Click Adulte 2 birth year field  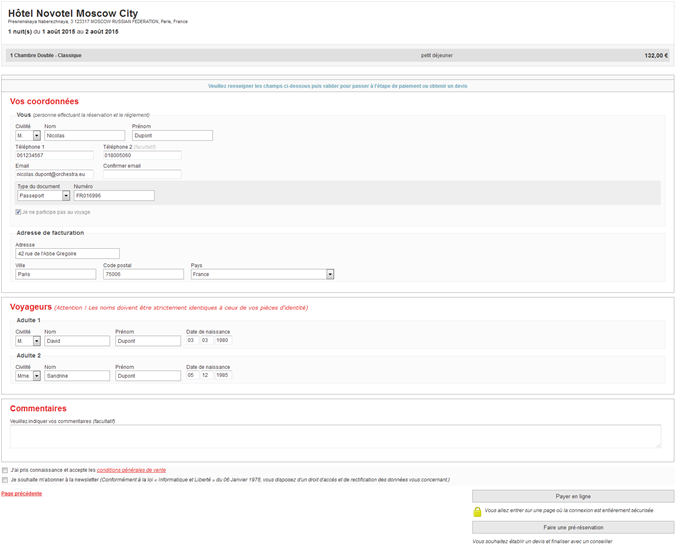point(222,376)
